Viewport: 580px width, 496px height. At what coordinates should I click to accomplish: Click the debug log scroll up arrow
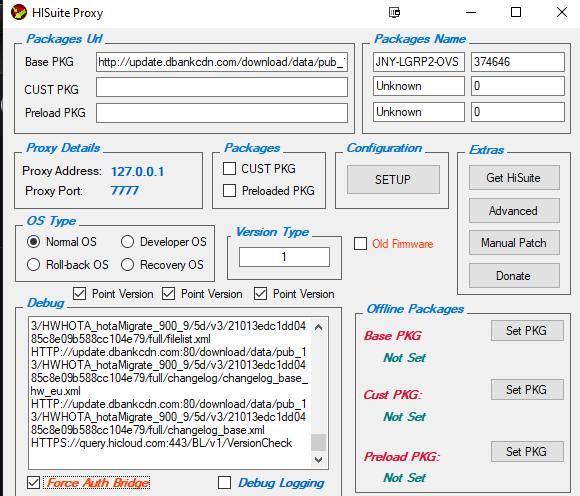point(318,327)
